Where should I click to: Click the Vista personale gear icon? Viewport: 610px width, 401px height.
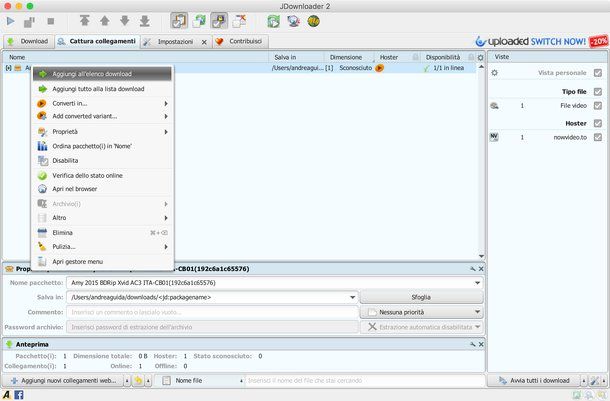[x=494, y=73]
